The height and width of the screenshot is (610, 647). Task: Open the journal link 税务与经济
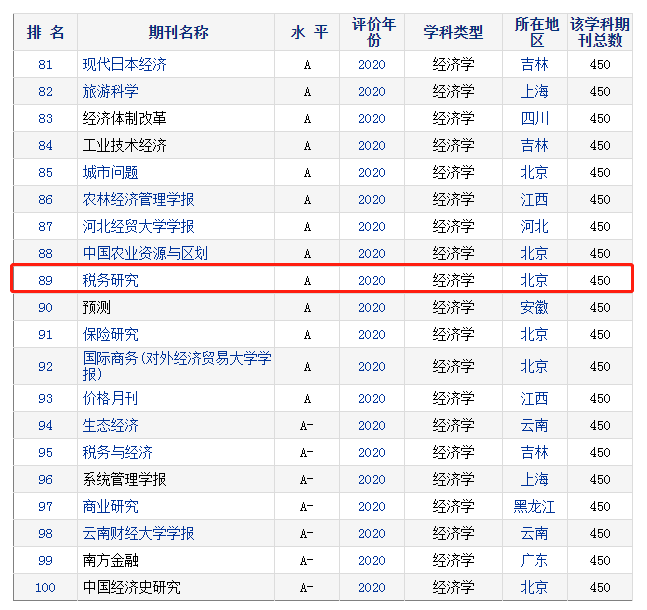coord(118,452)
